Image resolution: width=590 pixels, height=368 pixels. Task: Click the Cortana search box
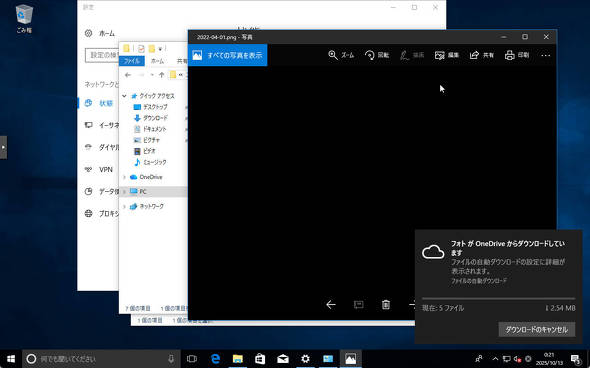[x=102, y=359]
